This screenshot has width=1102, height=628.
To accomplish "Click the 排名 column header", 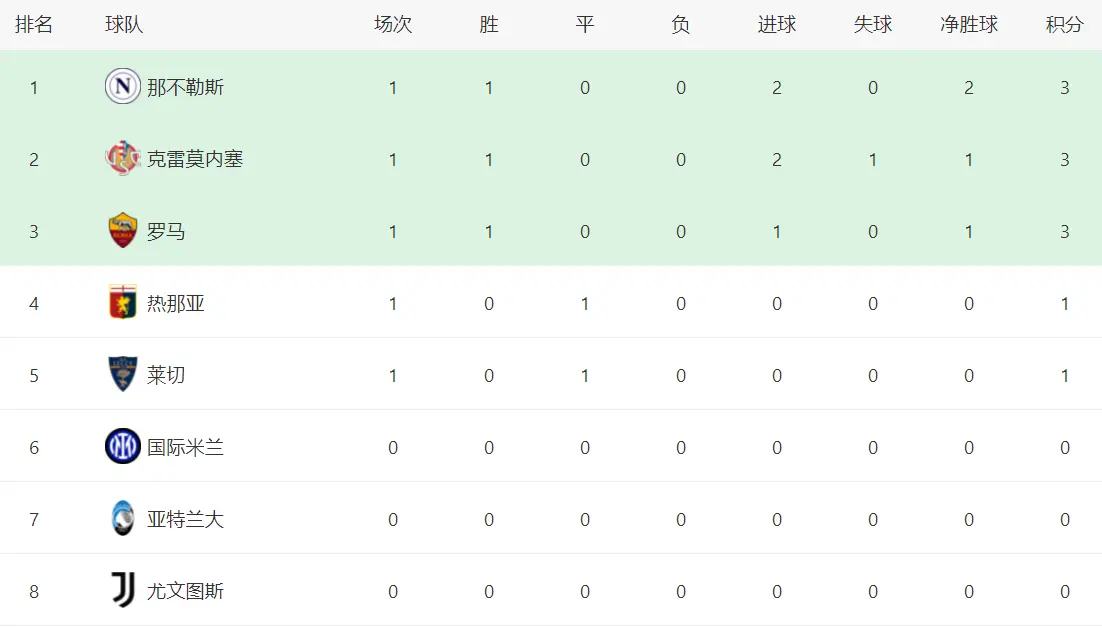I will [34, 25].
